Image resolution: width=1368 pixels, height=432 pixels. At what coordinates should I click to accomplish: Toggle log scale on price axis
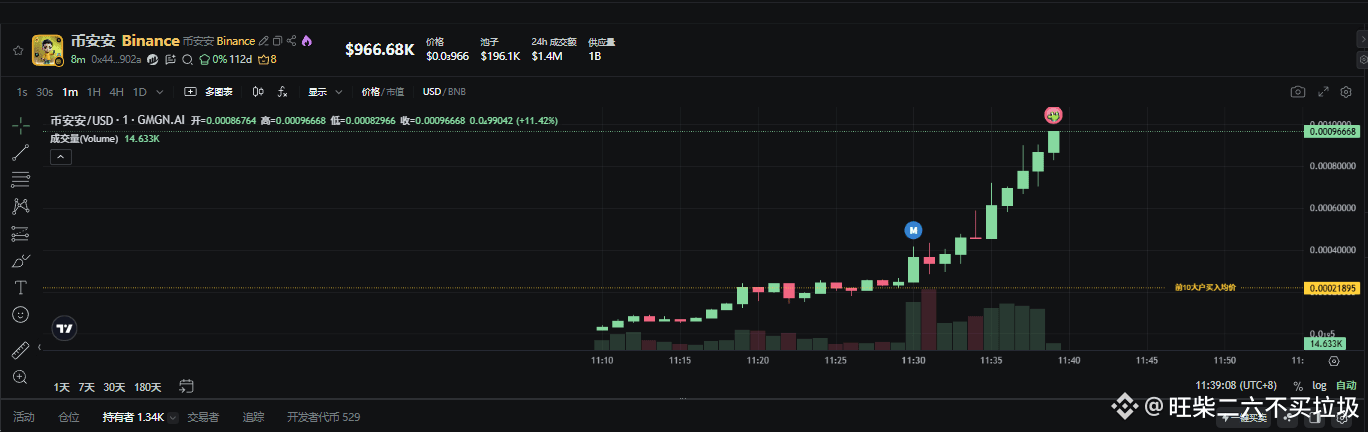point(1319,385)
